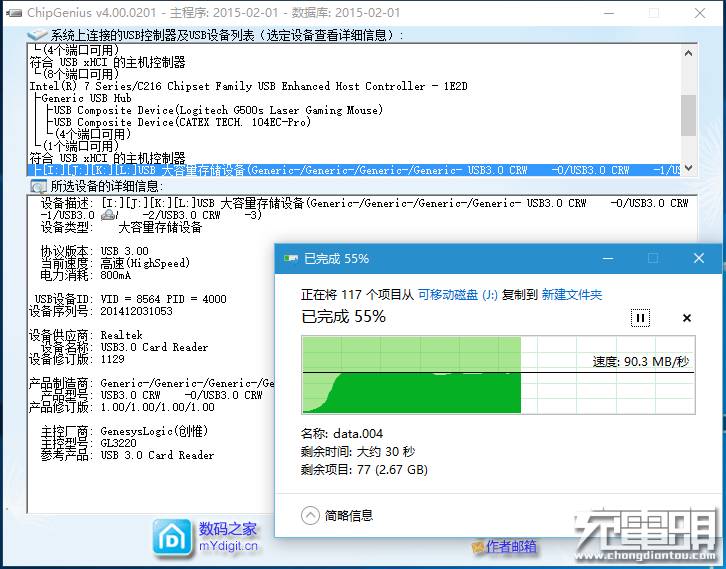Minimize the copy progress dialog
Screen dimensions: 726x569
[608, 258]
